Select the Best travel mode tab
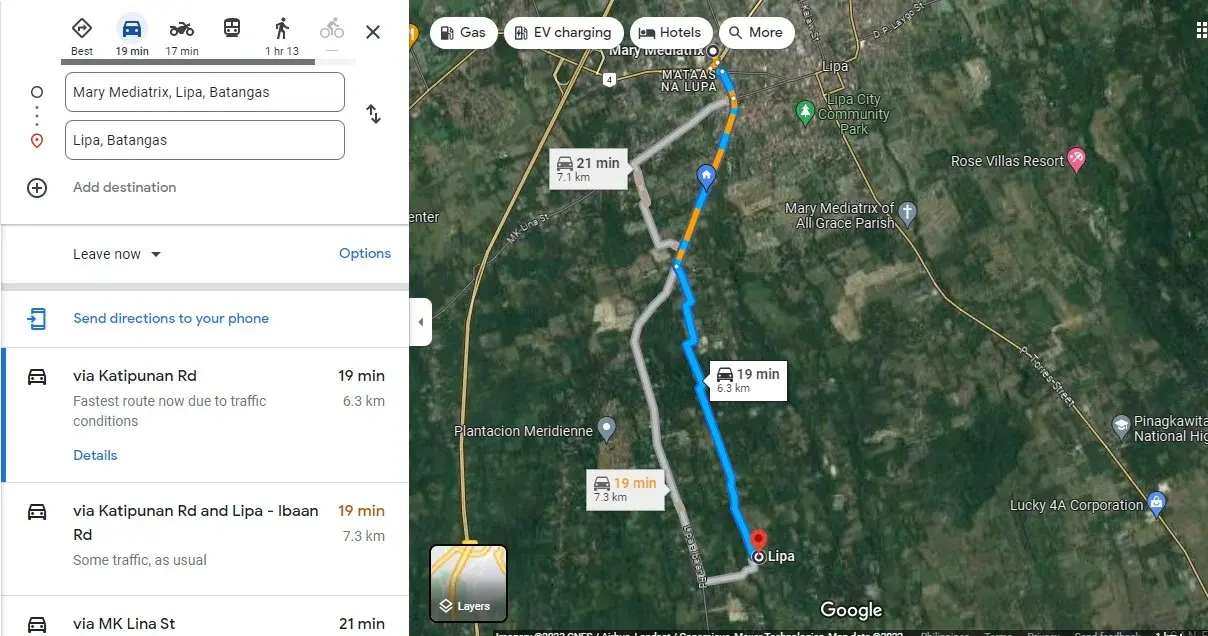 (x=82, y=36)
